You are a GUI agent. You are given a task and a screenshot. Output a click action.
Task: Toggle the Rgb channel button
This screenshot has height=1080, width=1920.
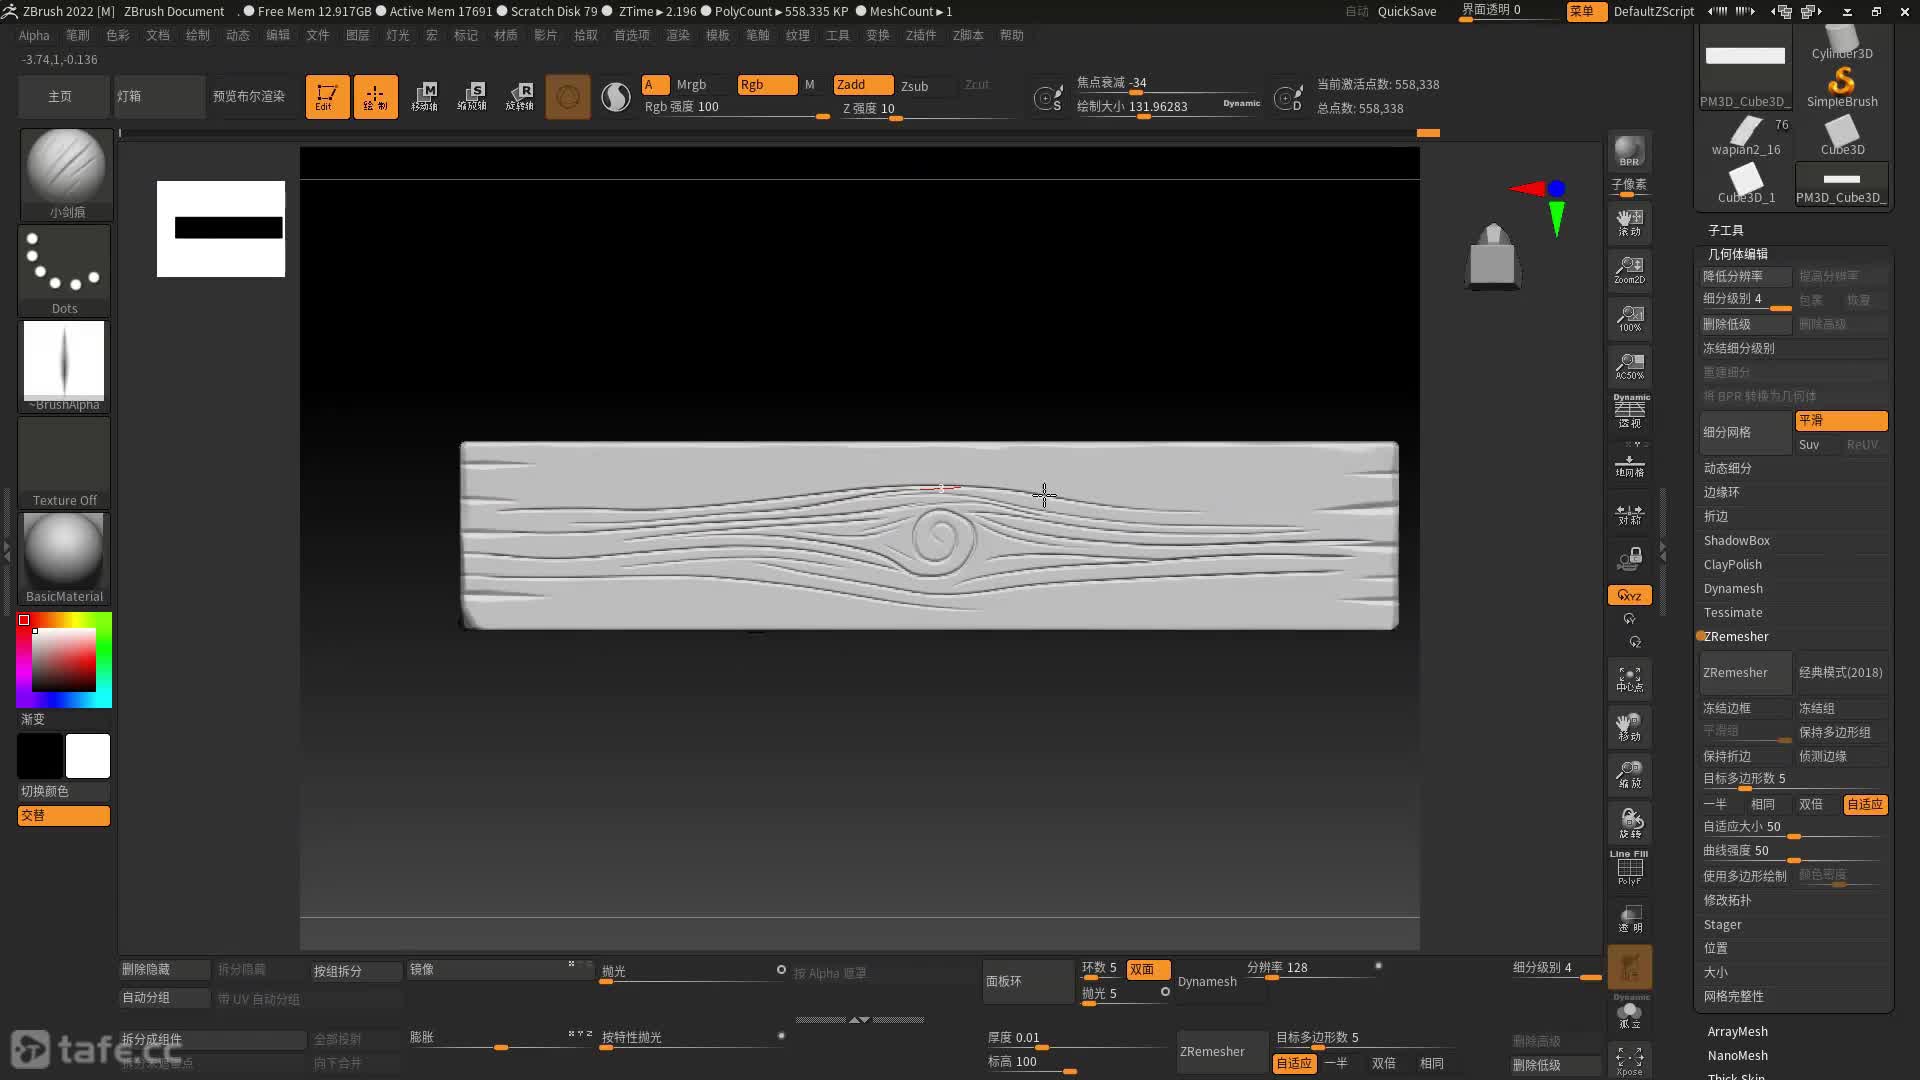(767, 85)
